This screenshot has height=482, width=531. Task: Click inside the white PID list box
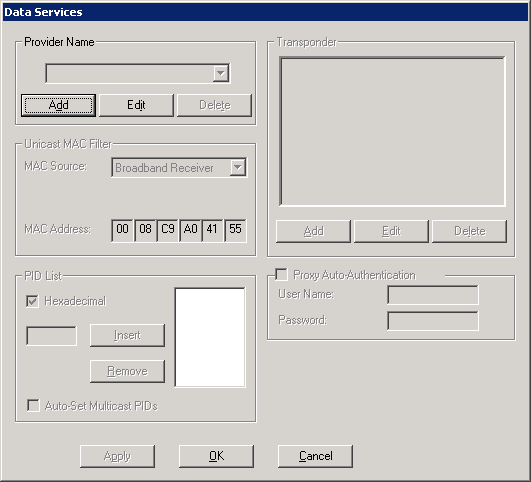click(x=210, y=337)
